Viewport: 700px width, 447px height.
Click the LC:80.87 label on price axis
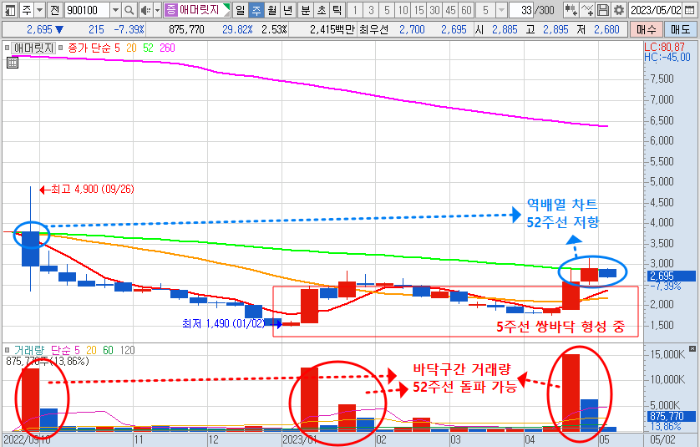point(664,46)
